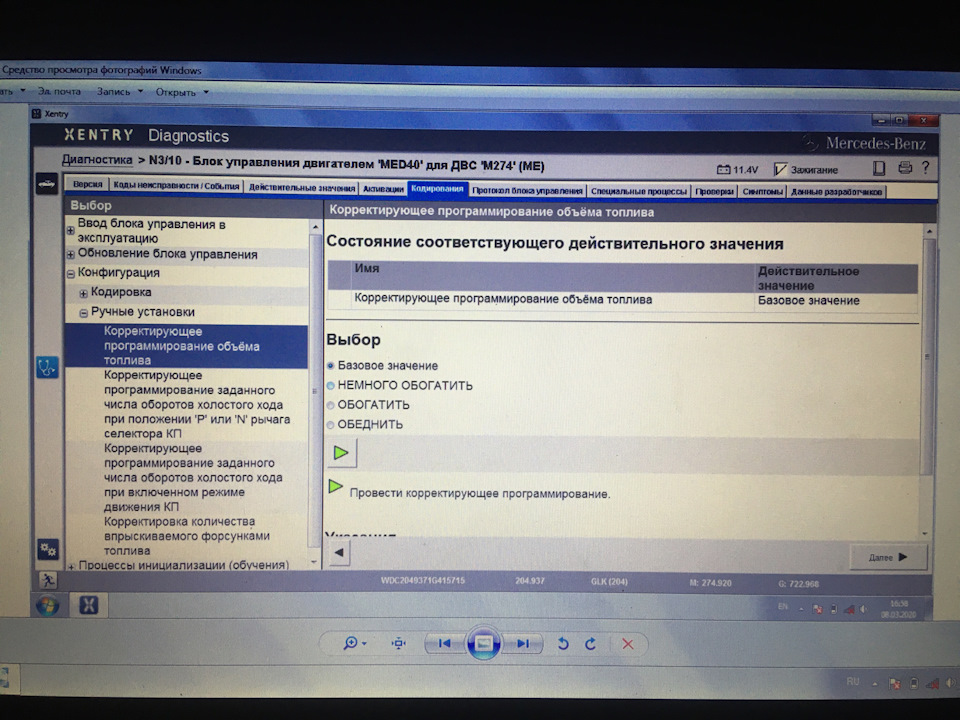Go to previous photo in Photo Viewer
The image size is (960, 720).
(444, 643)
